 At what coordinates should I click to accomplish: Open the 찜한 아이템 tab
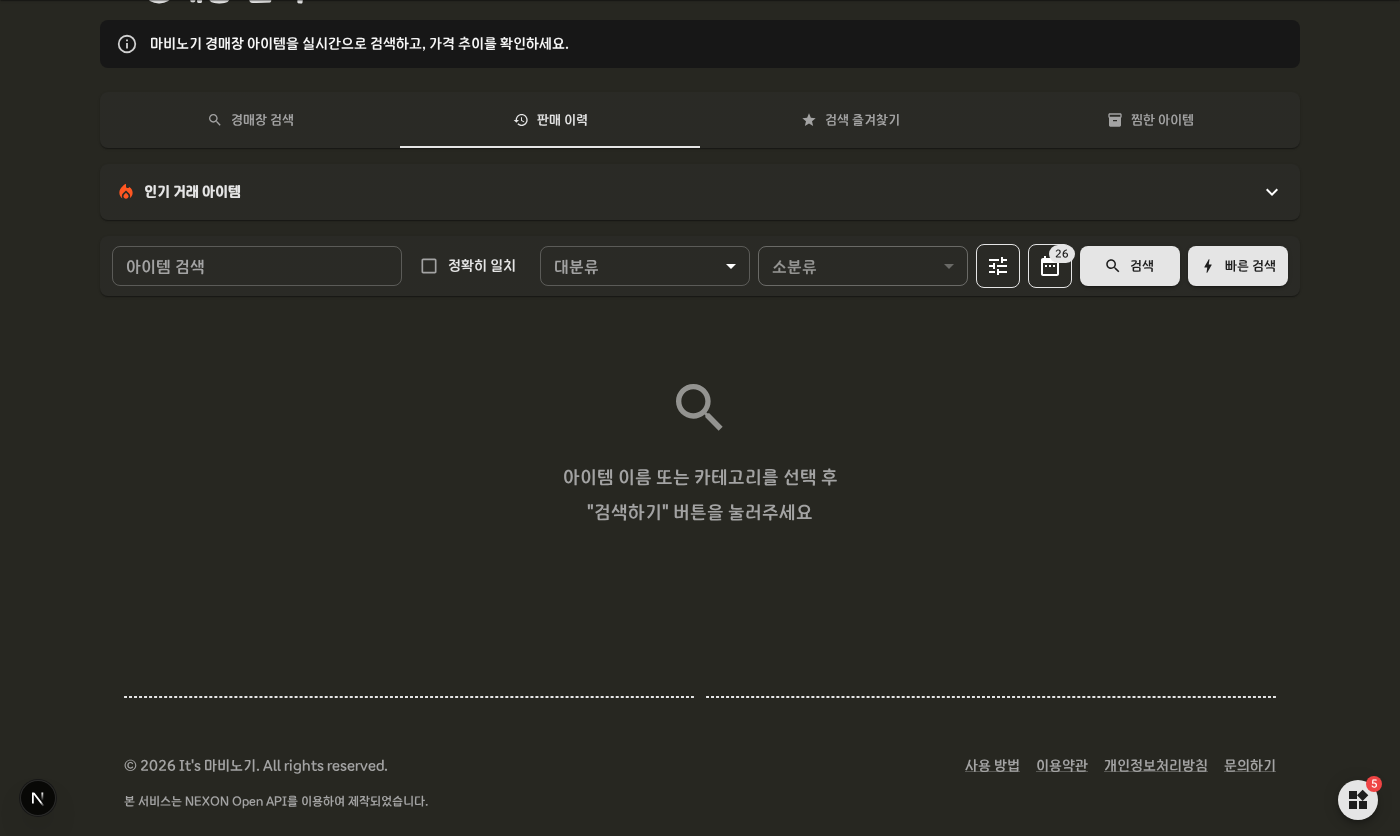[x=1150, y=120]
